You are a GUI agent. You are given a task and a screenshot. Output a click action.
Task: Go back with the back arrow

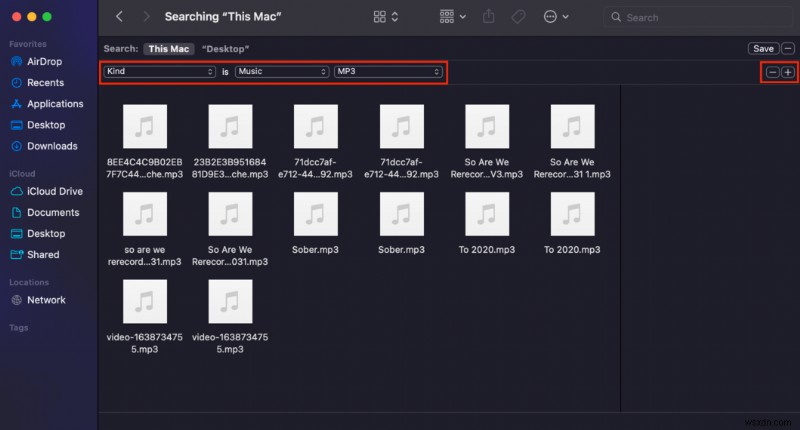pyautogui.click(x=119, y=16)
